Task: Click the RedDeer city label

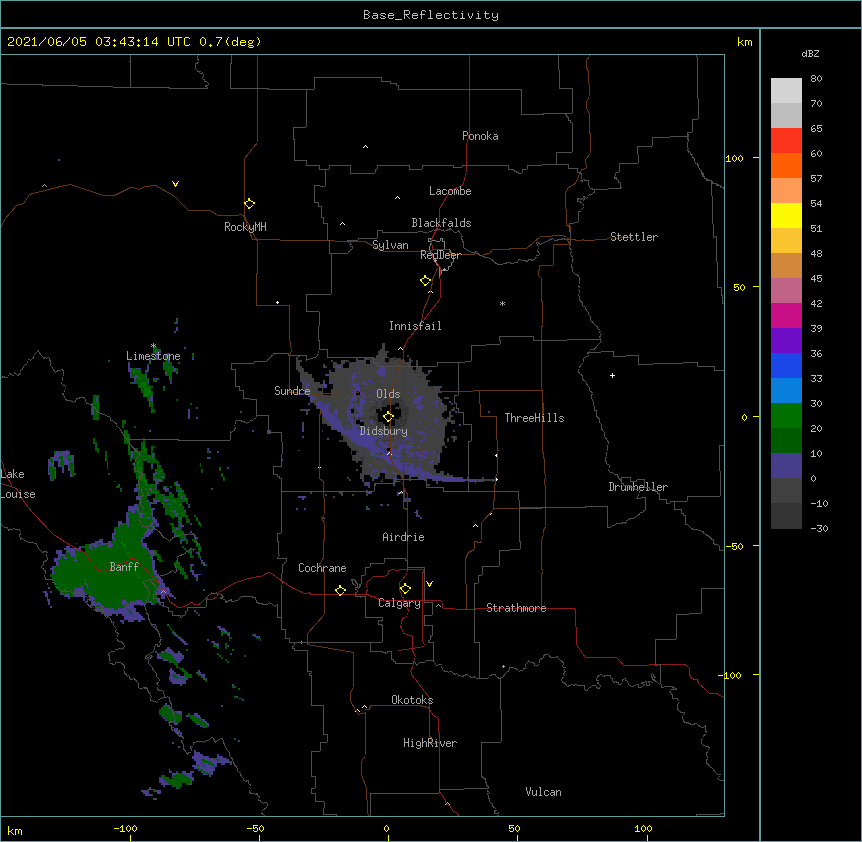Action: (x=440, y=255)
